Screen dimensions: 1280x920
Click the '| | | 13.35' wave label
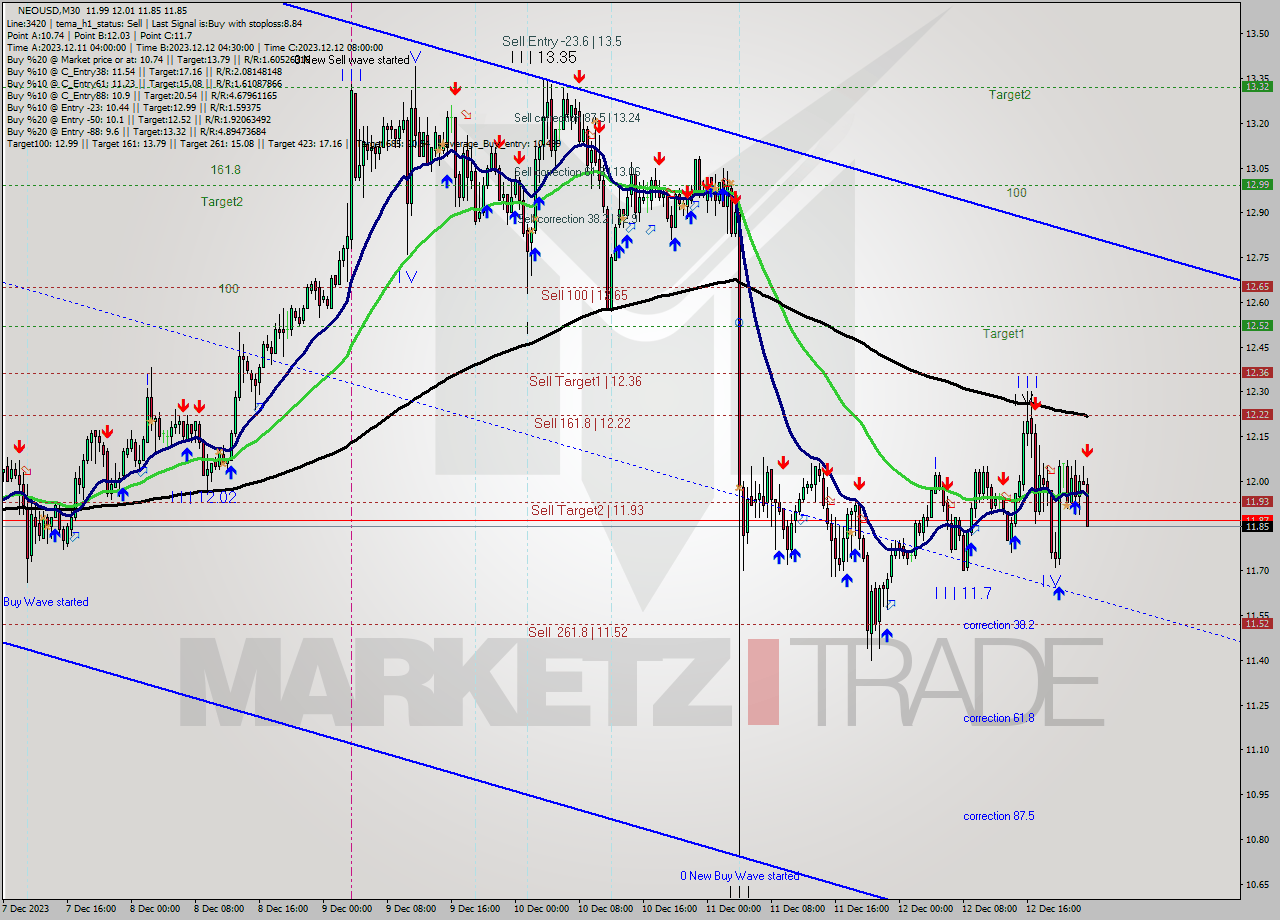pos(543,58)
